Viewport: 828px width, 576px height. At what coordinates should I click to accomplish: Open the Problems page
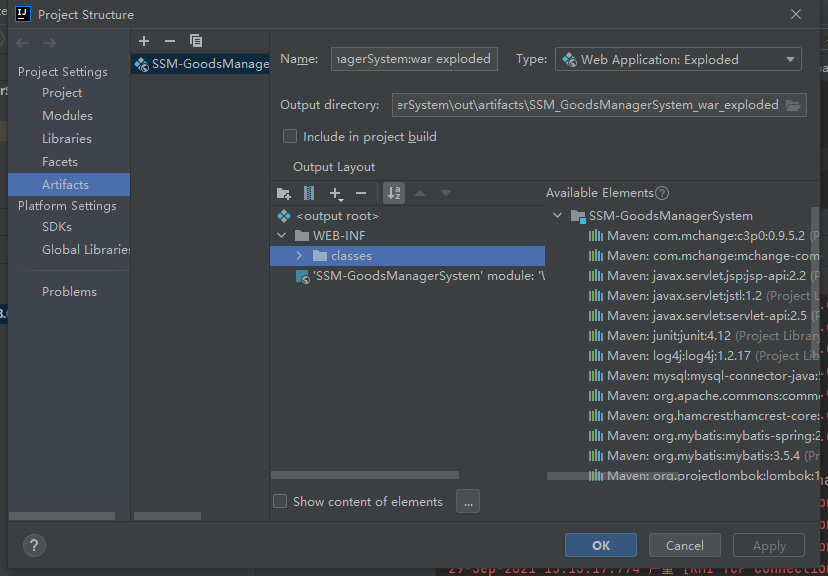click(x=69, y=291)
